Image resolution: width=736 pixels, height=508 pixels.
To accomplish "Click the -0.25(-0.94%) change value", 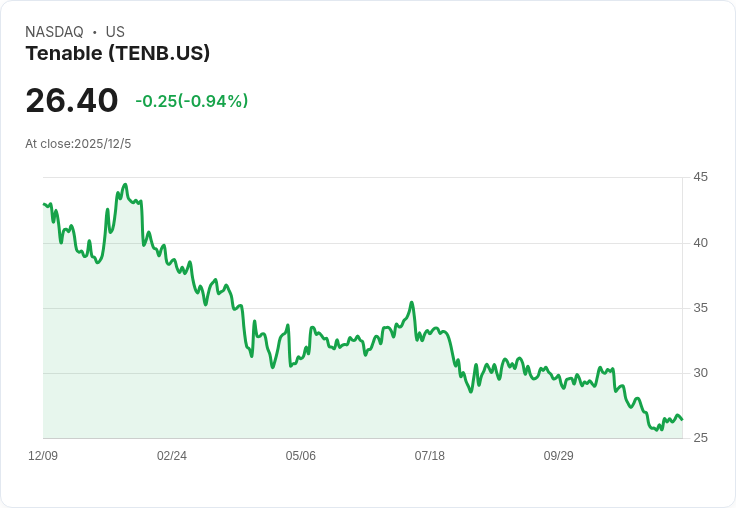I will 192,101.
